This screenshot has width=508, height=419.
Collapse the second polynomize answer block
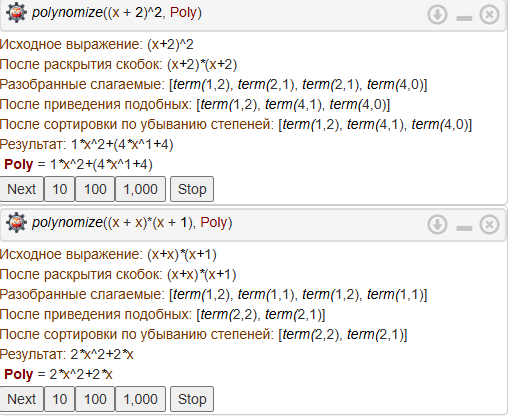point(464,228)
